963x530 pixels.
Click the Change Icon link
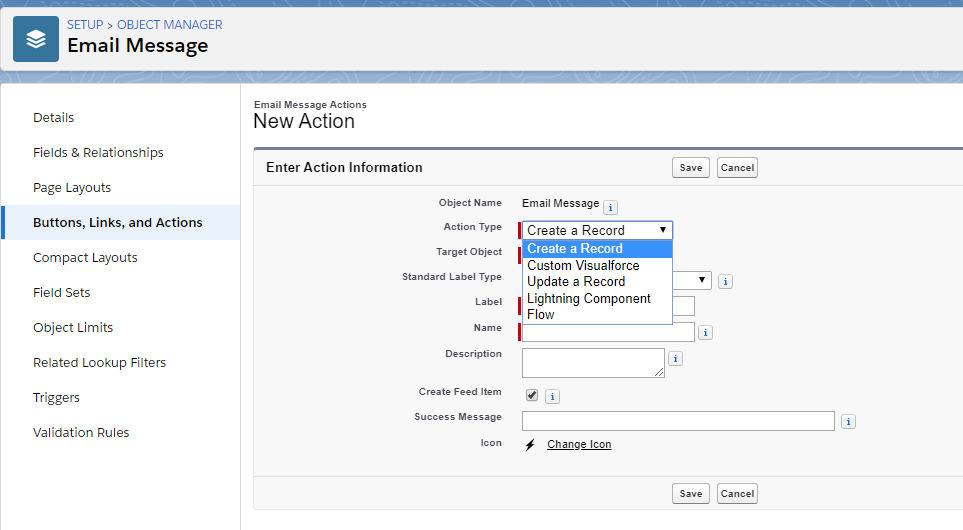pyautogui.click(x=579, y=445)
